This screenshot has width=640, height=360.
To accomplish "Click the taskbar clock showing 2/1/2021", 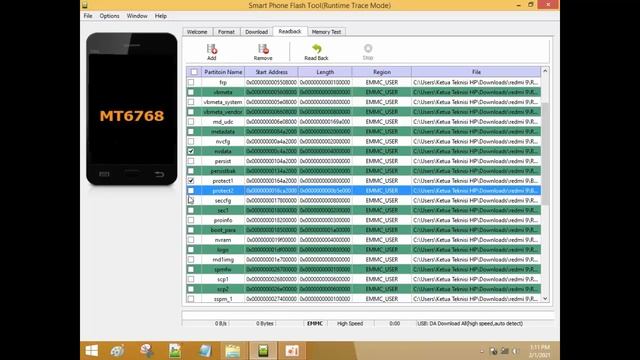I will (540, 351).
